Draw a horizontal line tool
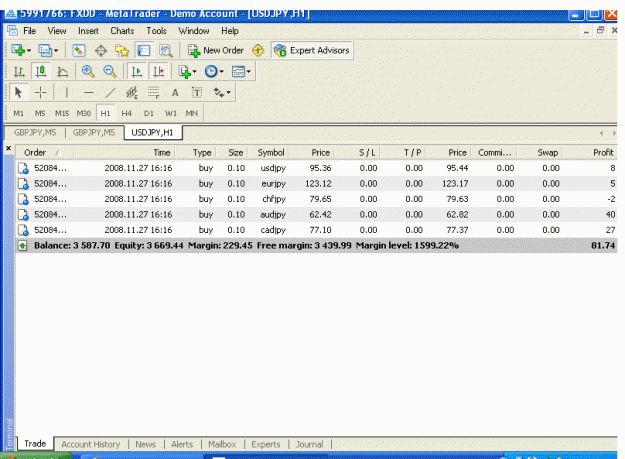 tap(88, 92)
